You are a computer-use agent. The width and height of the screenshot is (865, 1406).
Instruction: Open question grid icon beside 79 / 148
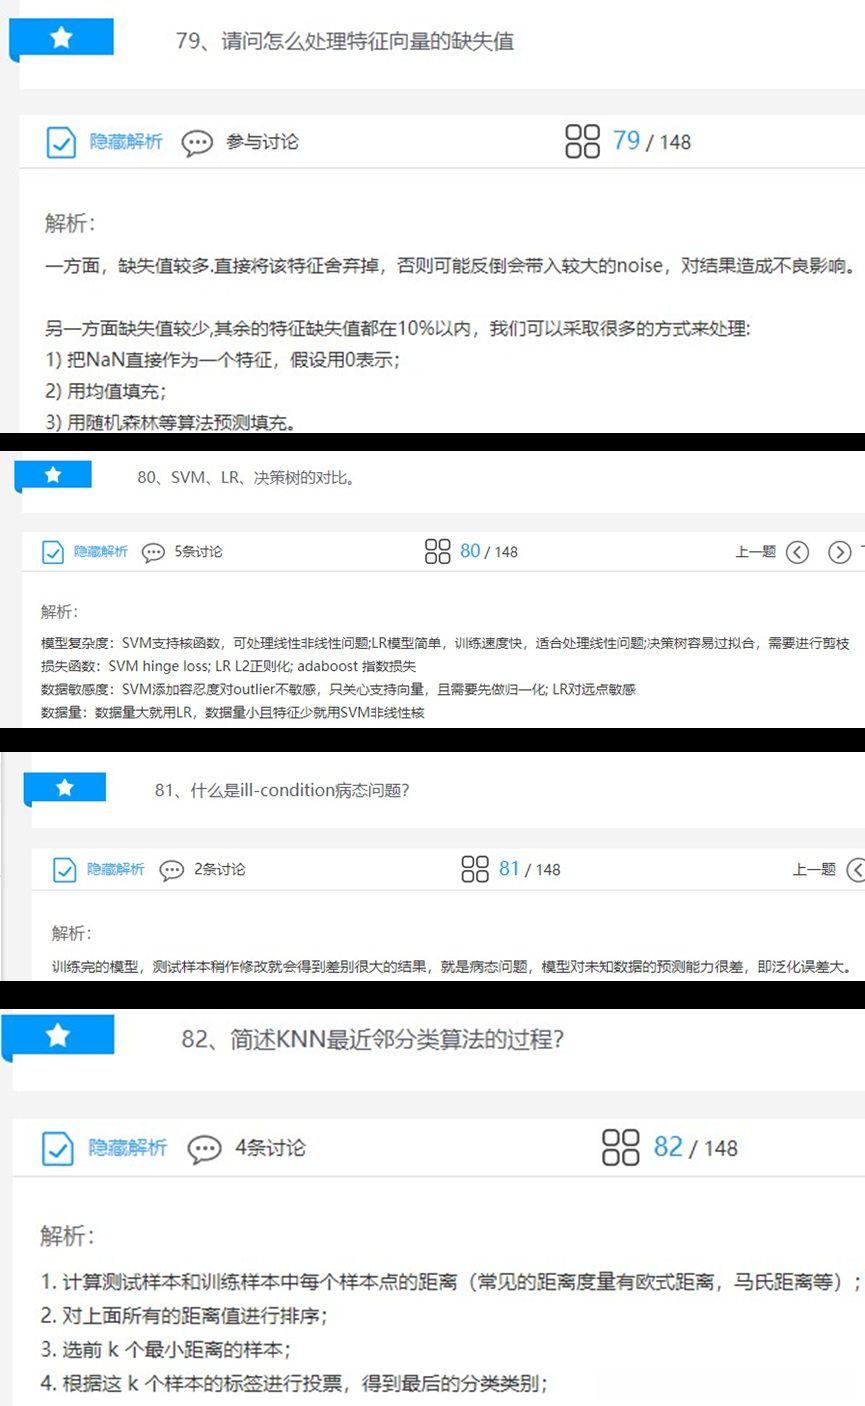(x=583, y=141)
